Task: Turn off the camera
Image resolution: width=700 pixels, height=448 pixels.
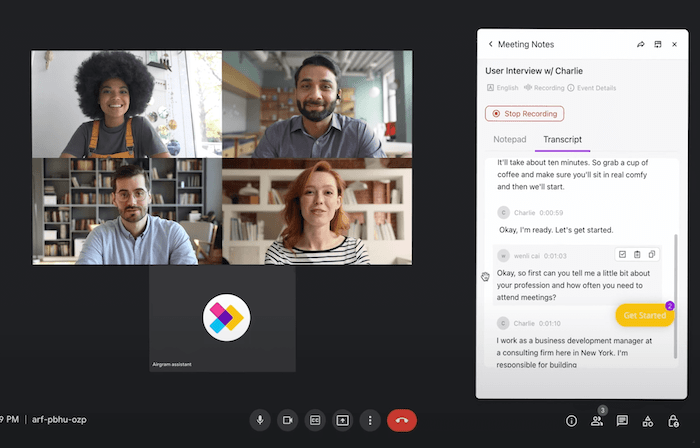Action: [288, 420]
